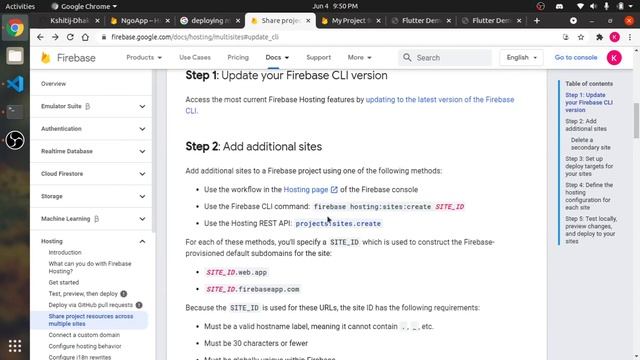Reload the current page
The width and height of the screenshot is (640, 360).
pyautogui.click(x=70, y=37)
